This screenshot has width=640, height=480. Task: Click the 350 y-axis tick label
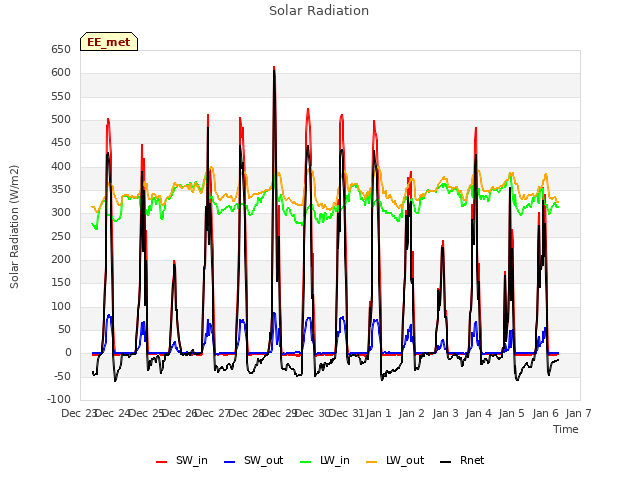click(x=61, y=189)
